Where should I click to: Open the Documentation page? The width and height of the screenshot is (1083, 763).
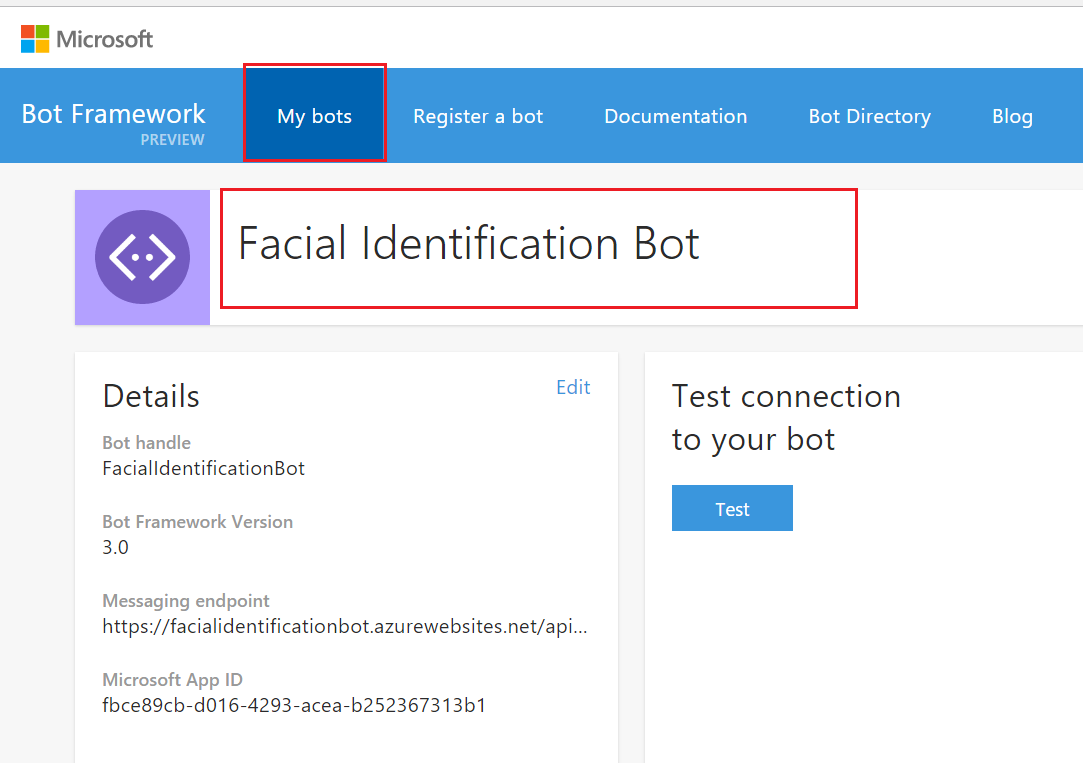coord(675,116)
